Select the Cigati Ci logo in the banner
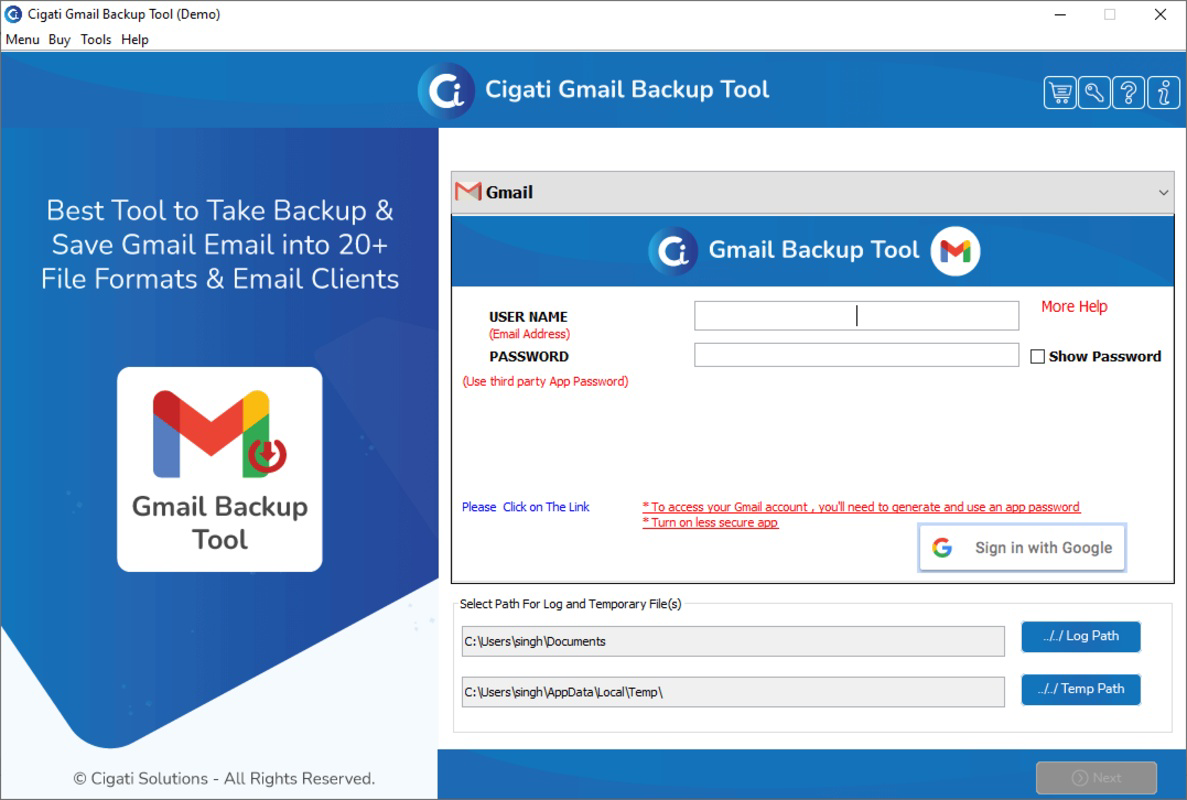Viewport: 1187px width, 800px height. [447, 89]
